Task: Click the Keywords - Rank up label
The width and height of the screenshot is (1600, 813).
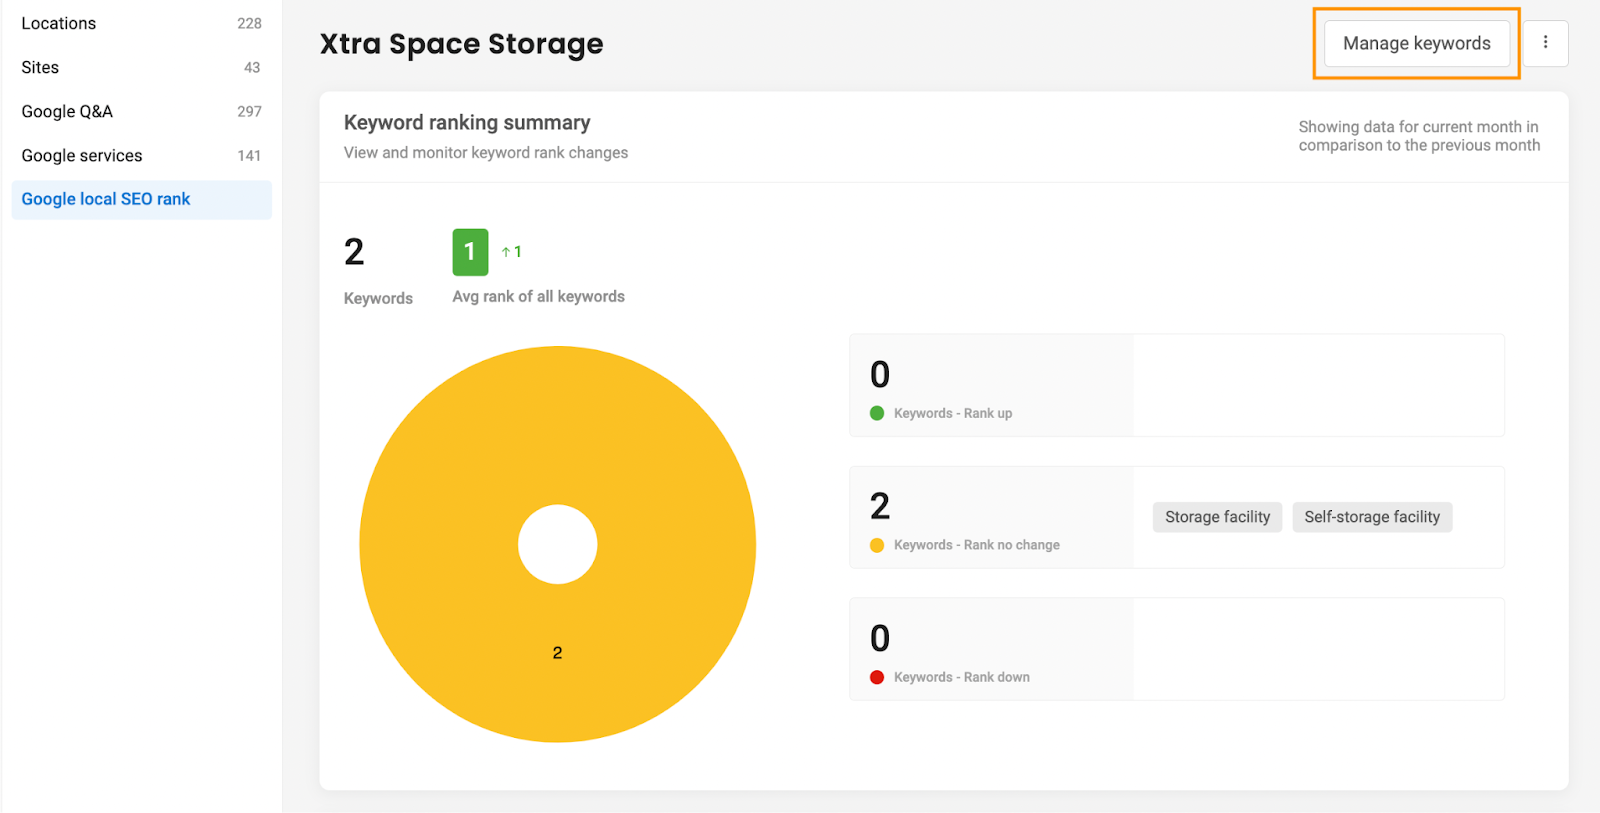Action: coord(953,413)
